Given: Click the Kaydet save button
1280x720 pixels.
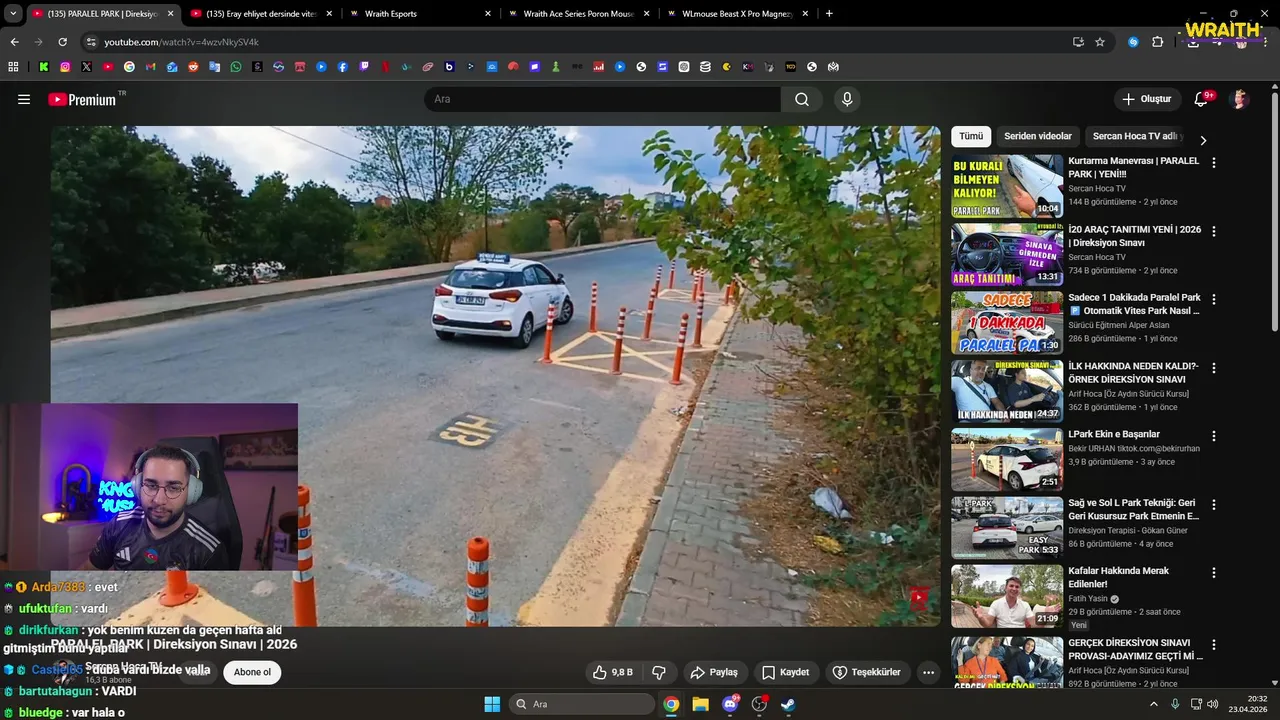Looking at the screenshot, I should (x=786, y=672).
